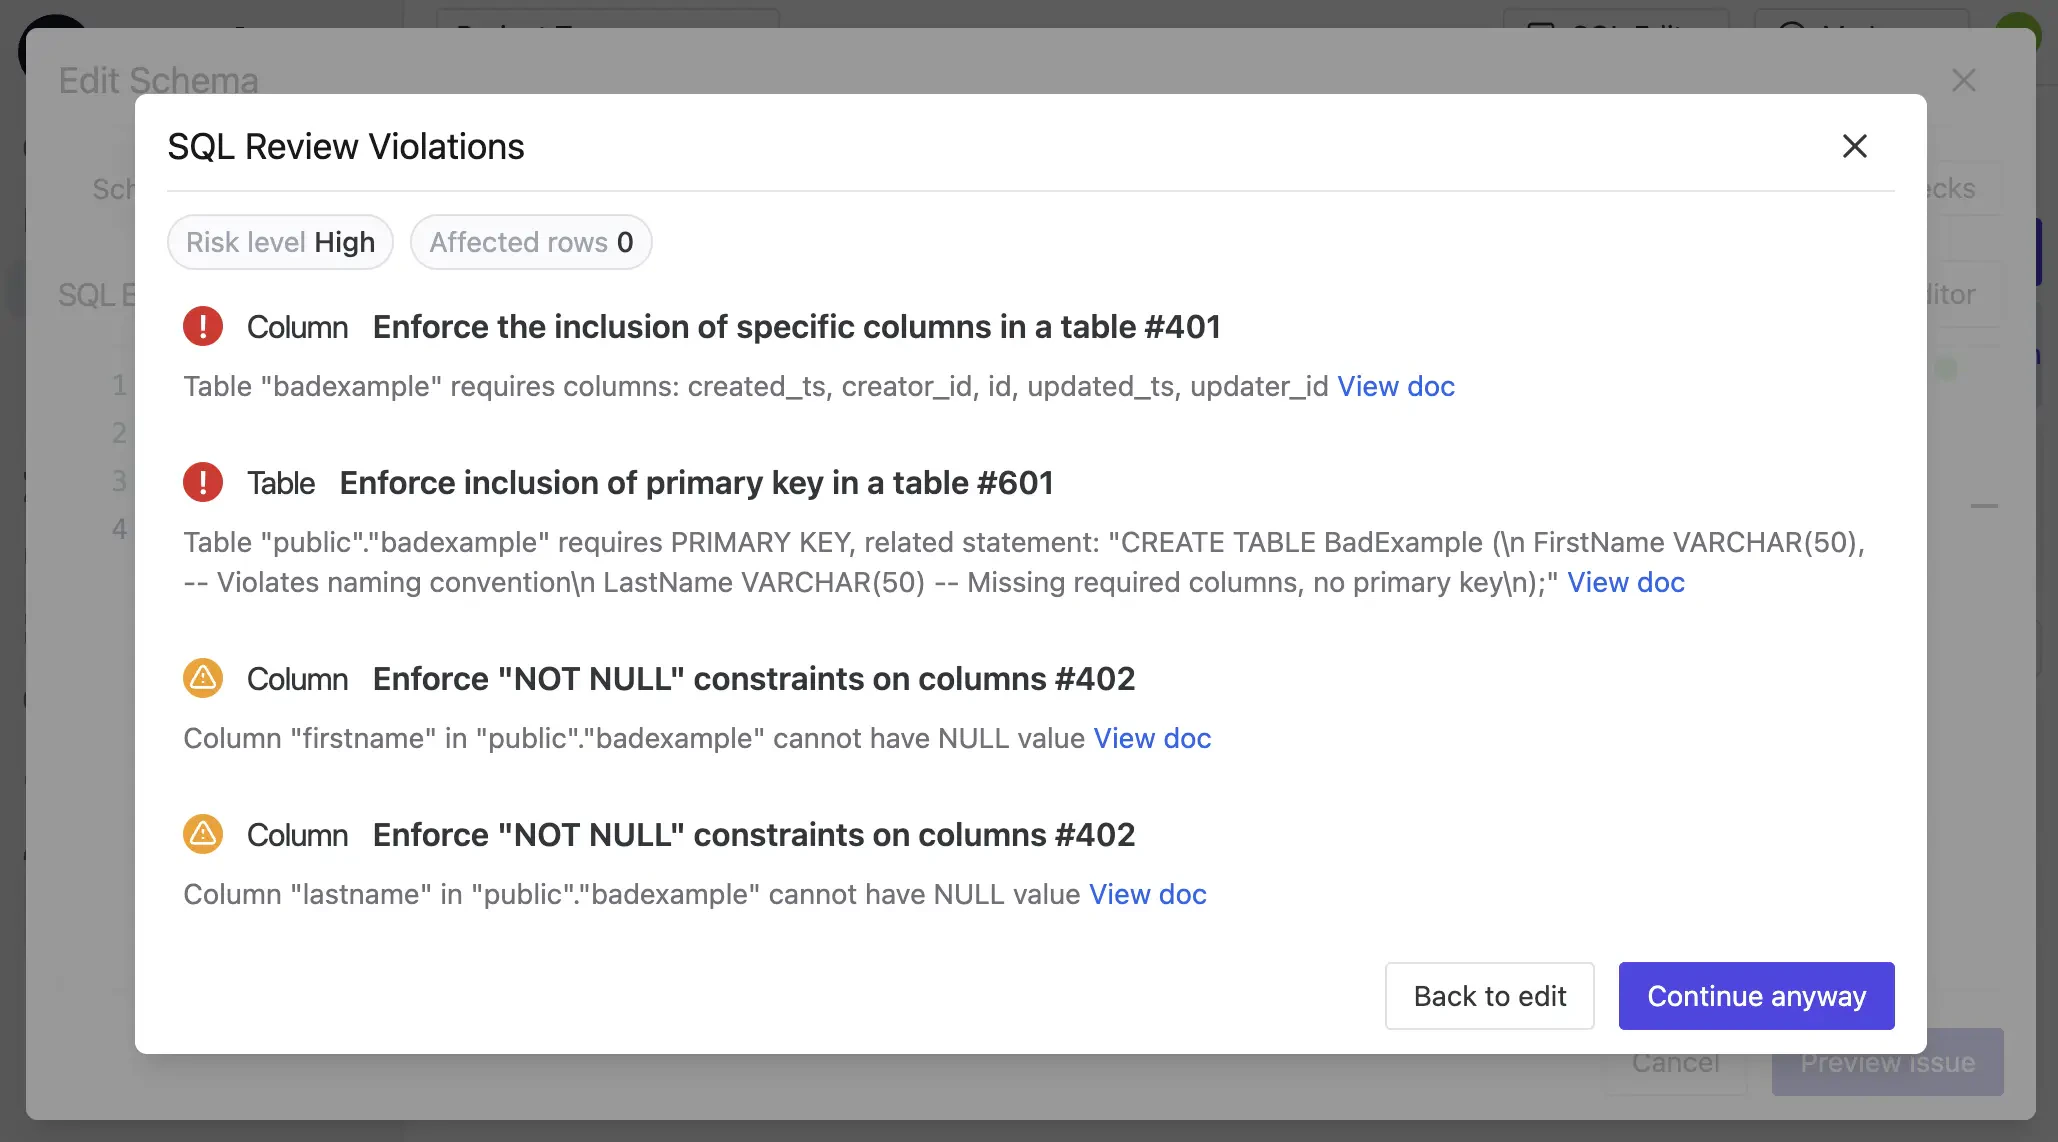Image resolution: width=2058 pixels, height=1142 pixels.
Task: Click the Preview issue button
Action: pos(1886,1062)
